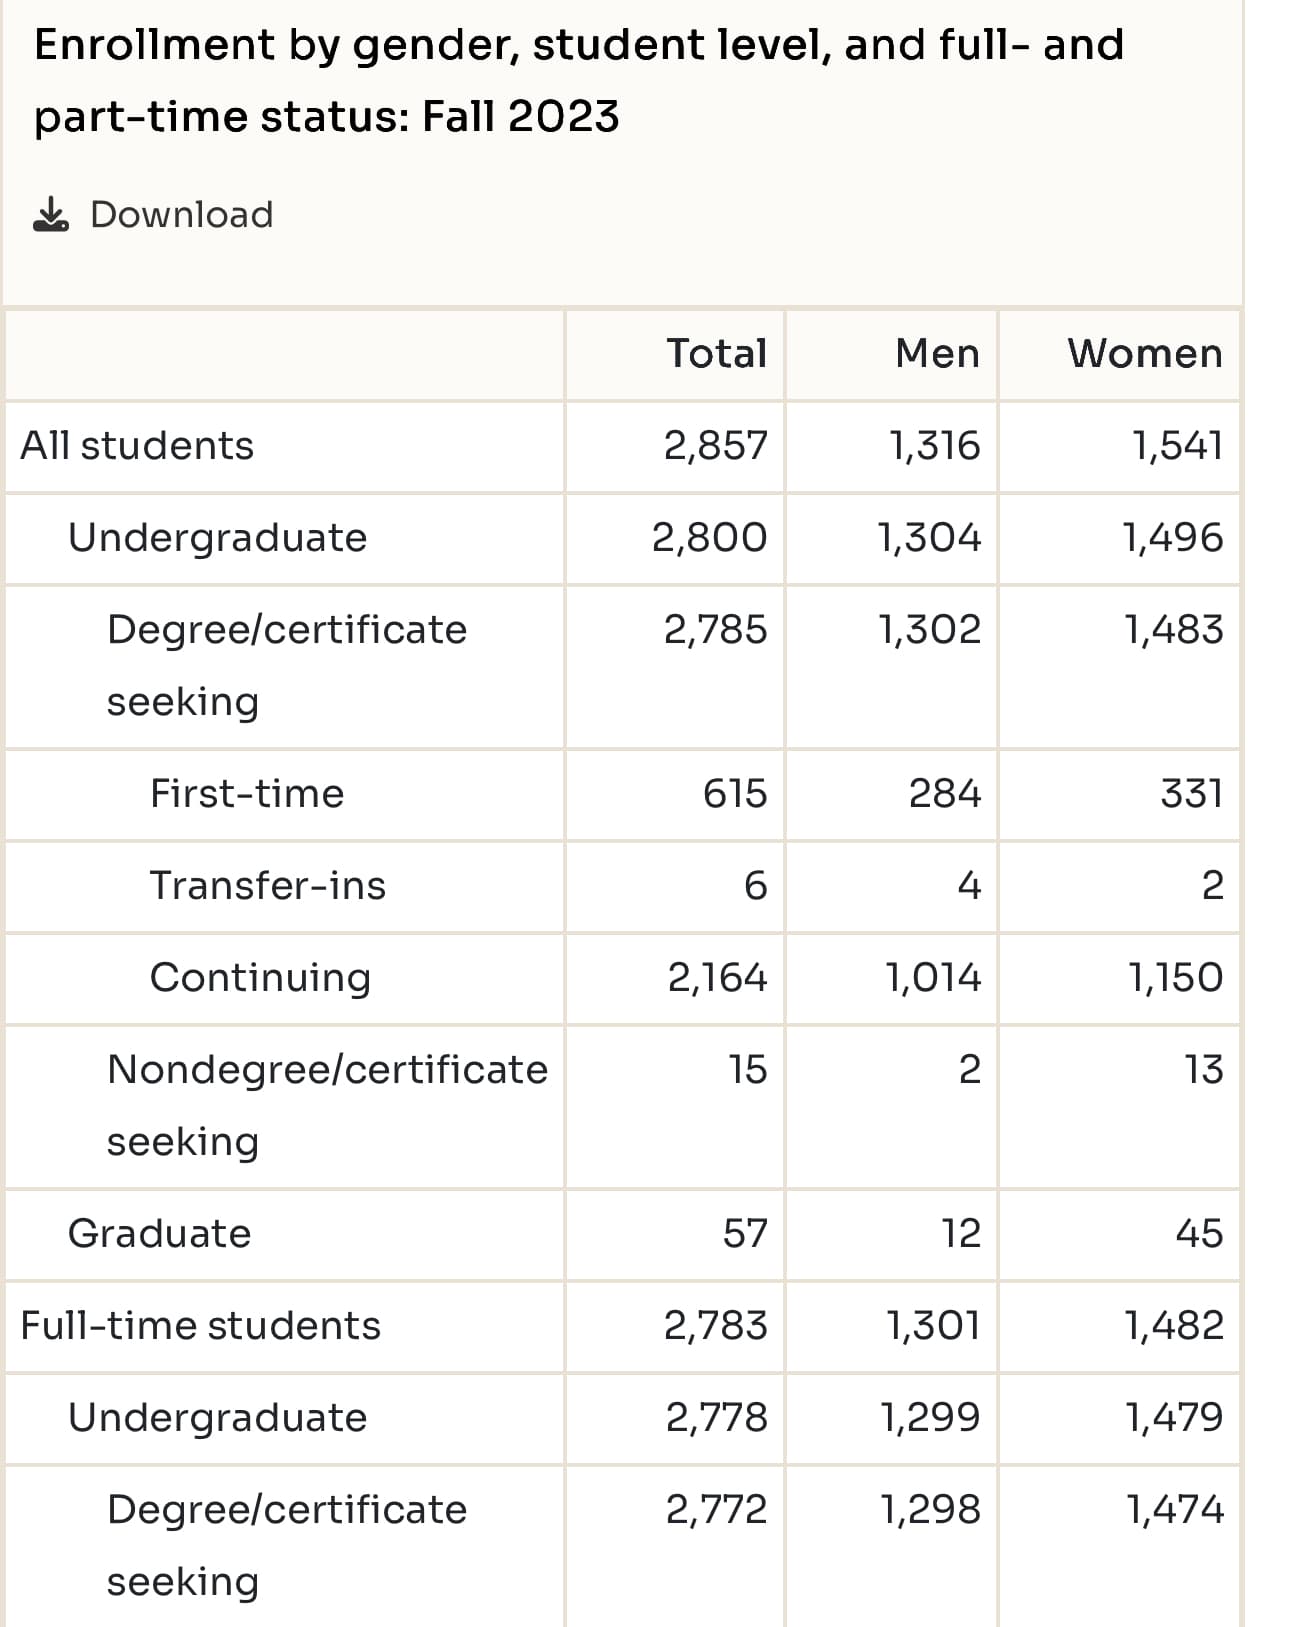Select the Women column header

[1145, 354]
